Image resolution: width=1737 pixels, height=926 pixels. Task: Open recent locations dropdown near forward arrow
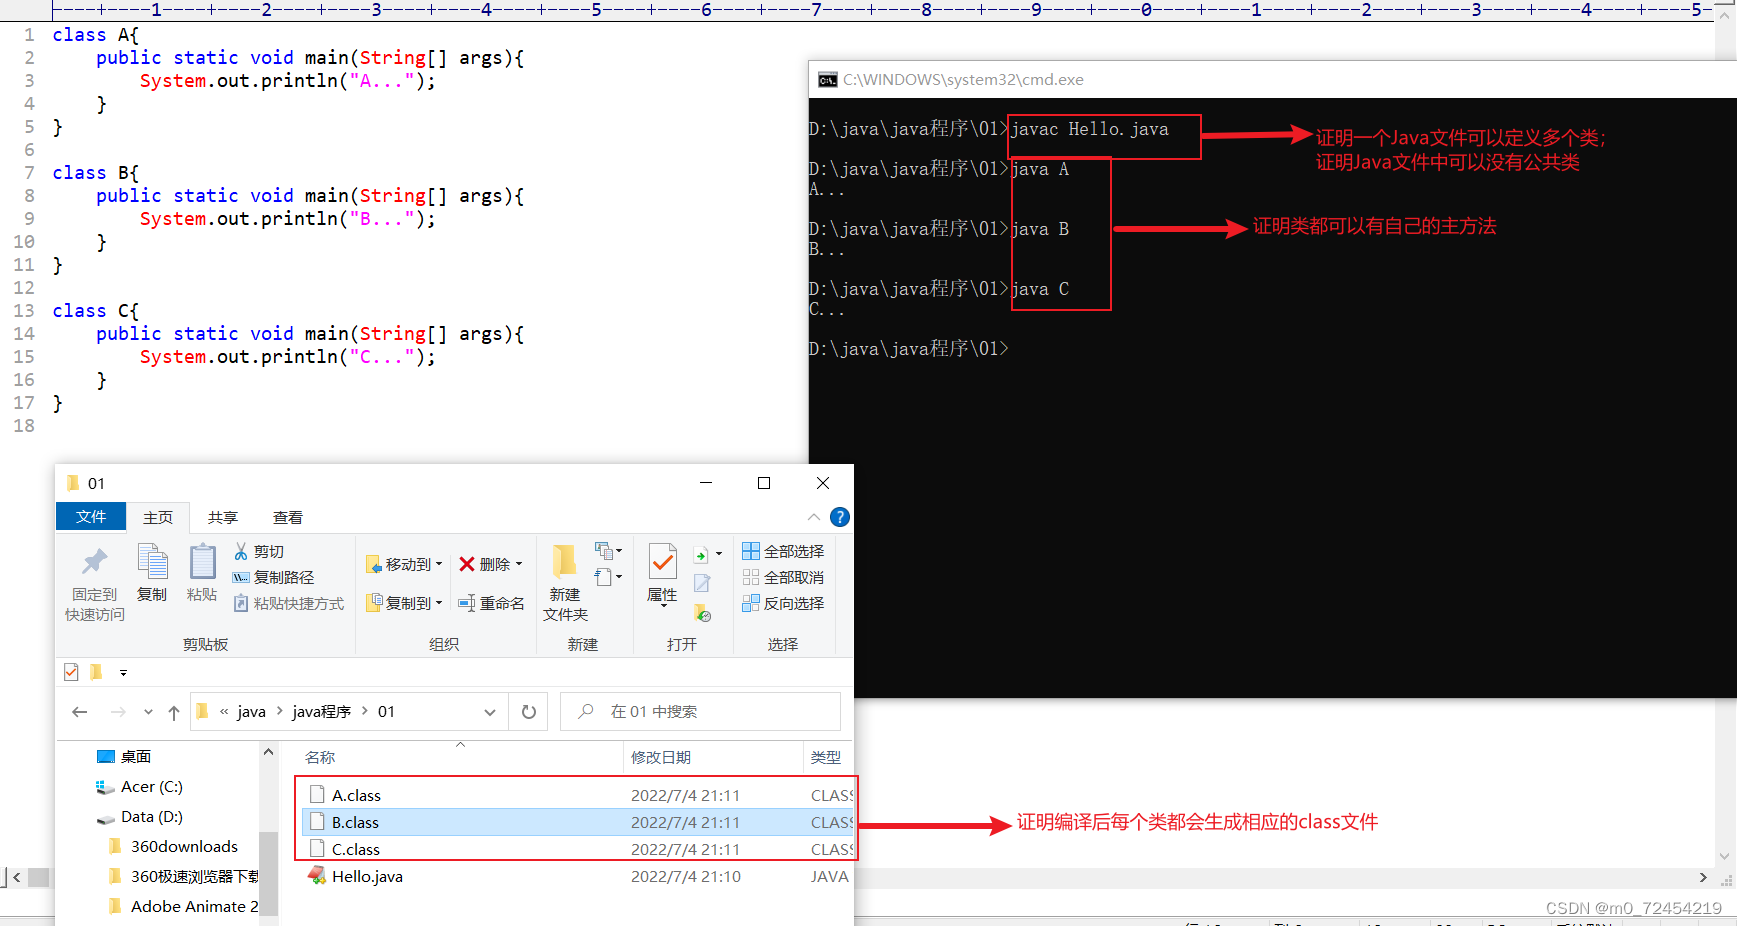(148, 712)
